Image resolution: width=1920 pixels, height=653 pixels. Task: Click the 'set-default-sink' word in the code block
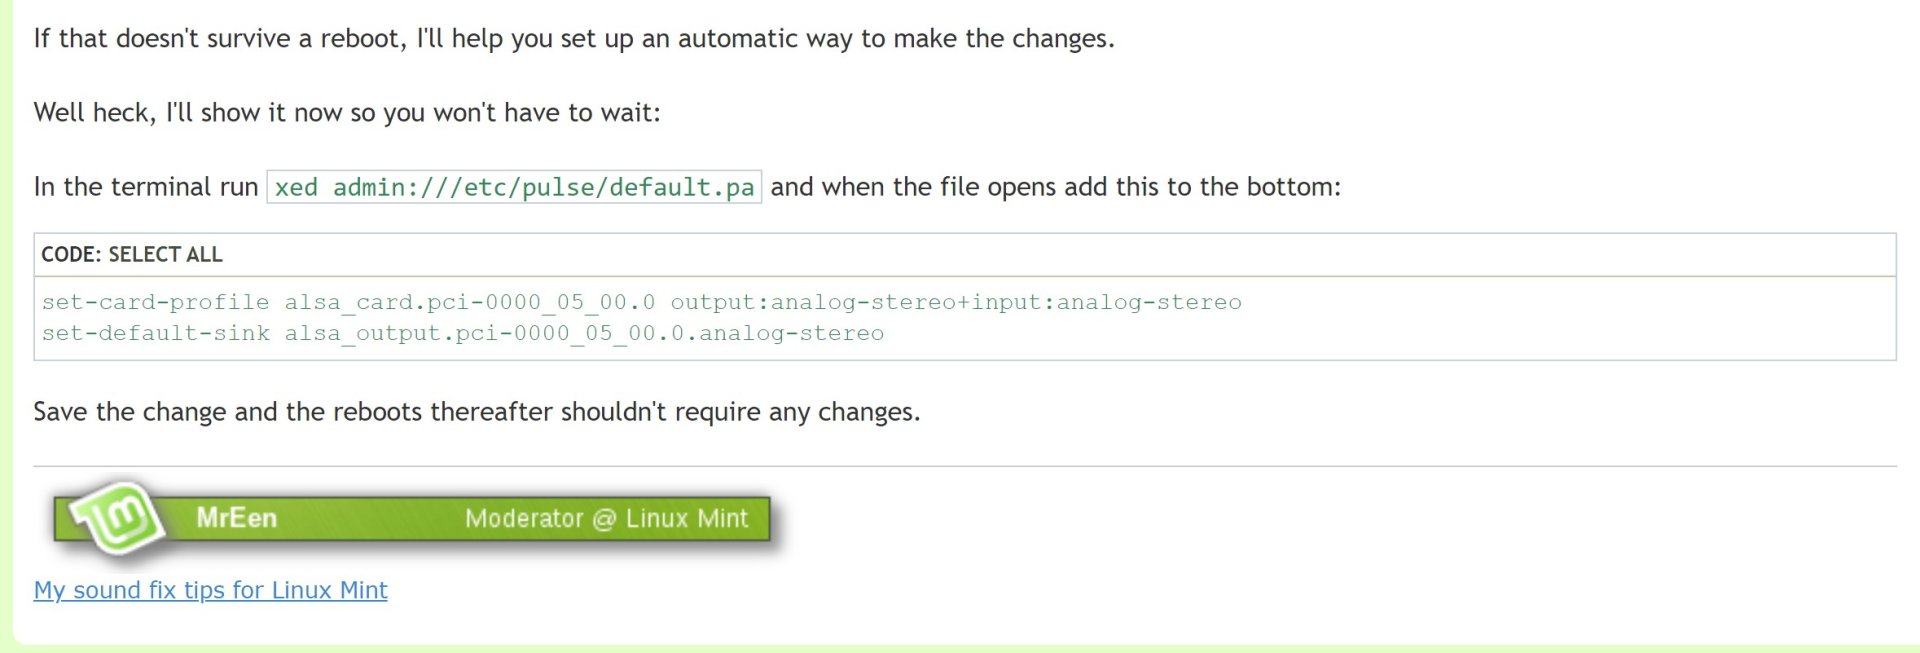pos(155,333)
